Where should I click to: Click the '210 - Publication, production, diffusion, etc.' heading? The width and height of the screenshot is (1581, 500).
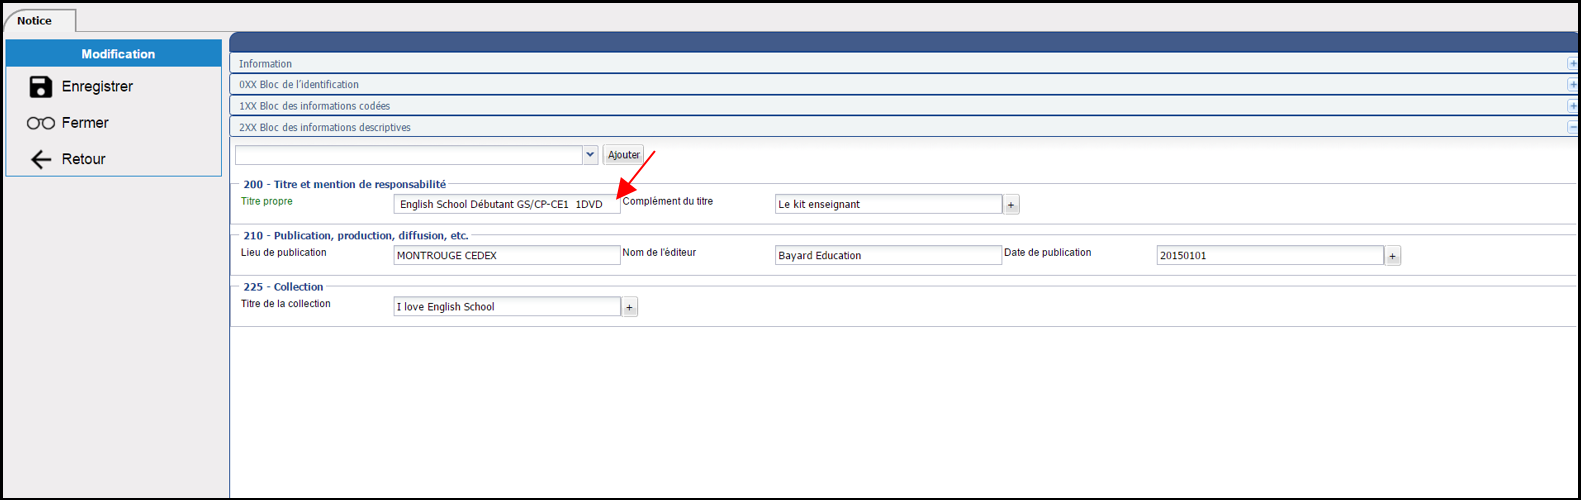[x=356, y=235]
